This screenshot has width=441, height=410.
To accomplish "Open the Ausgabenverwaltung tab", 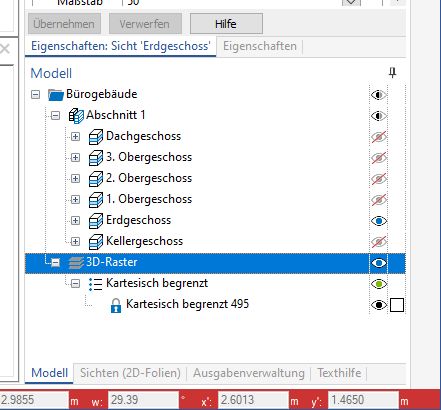I will 249,373.
